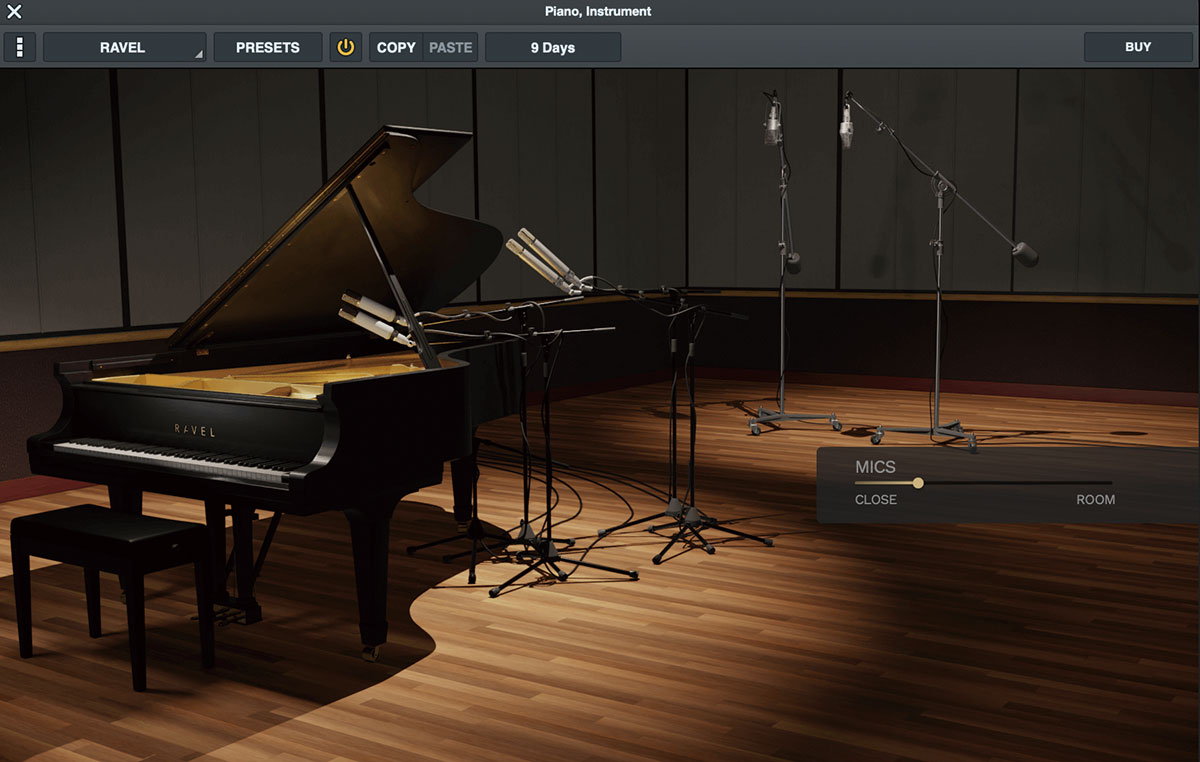1200x762 pixels.
Task: Paste the copied settings
Action: (451, 47)
